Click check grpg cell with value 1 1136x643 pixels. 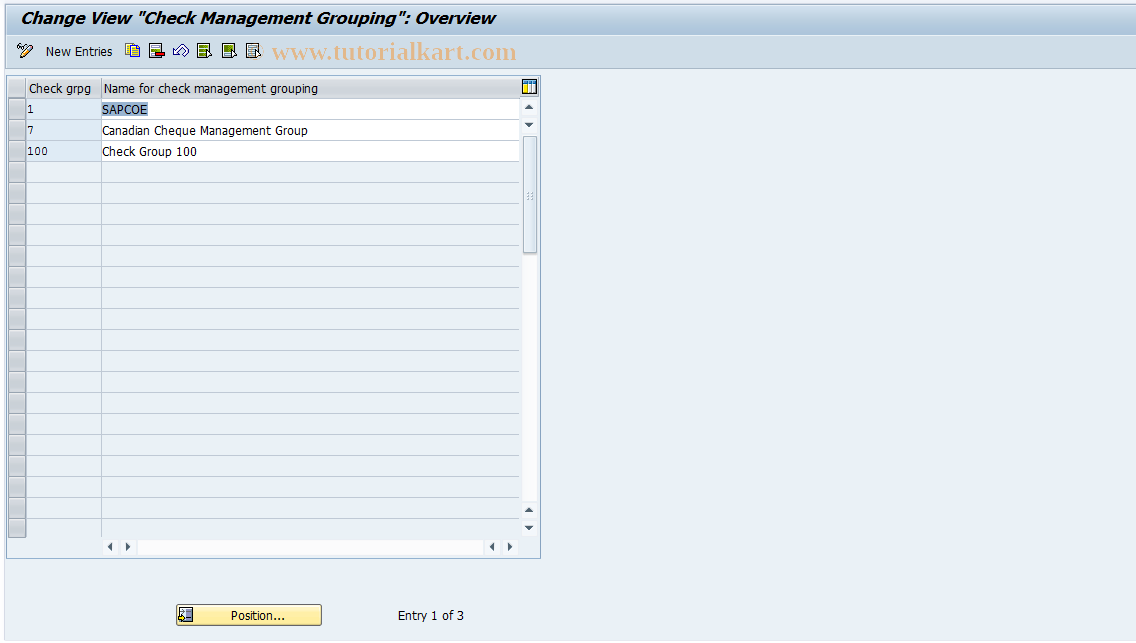(63, 109)
